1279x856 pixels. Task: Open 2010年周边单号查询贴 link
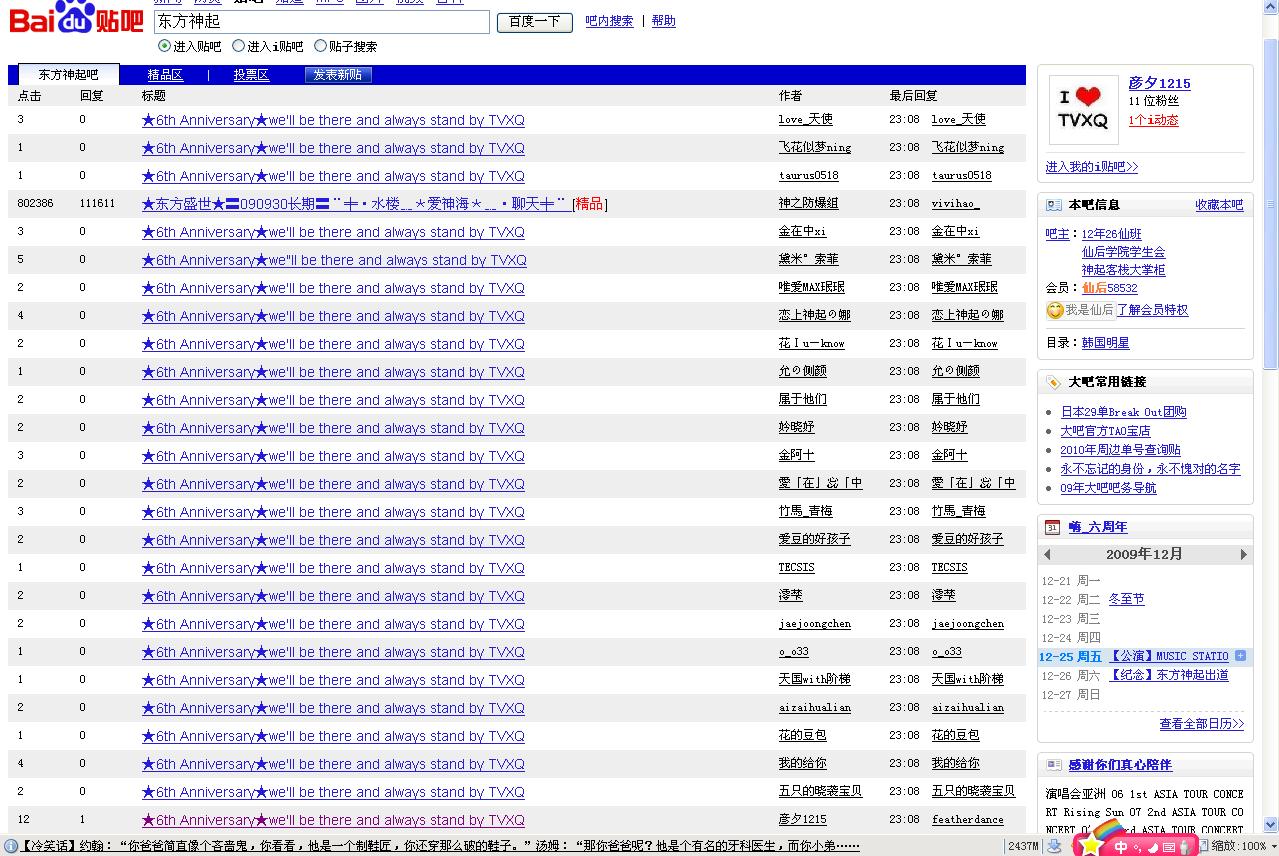1120,450
